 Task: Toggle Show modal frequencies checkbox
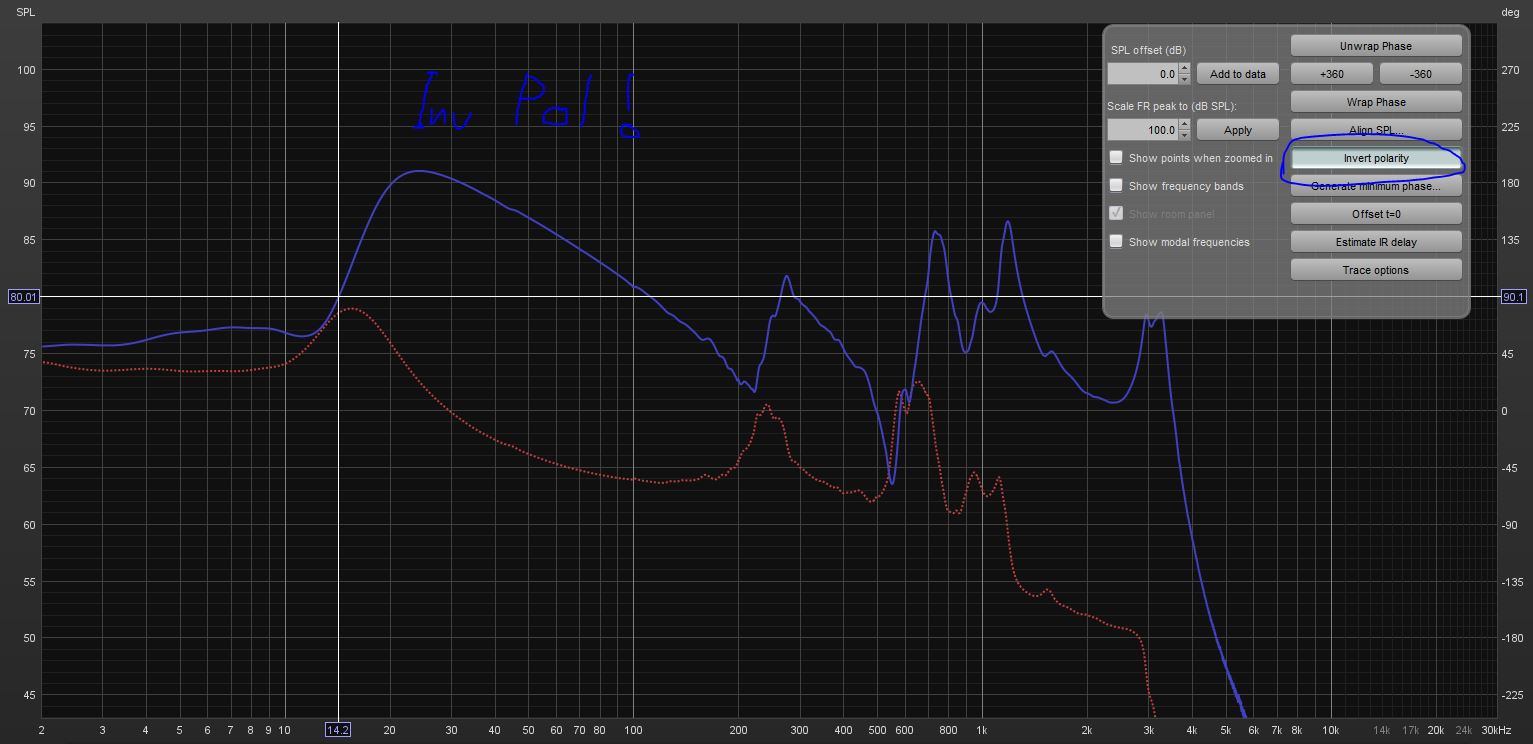tap(1116, 242)
